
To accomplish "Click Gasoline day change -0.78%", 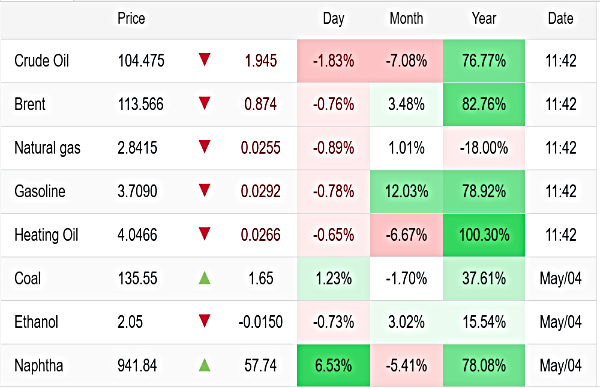I will [x=333, y=191].
